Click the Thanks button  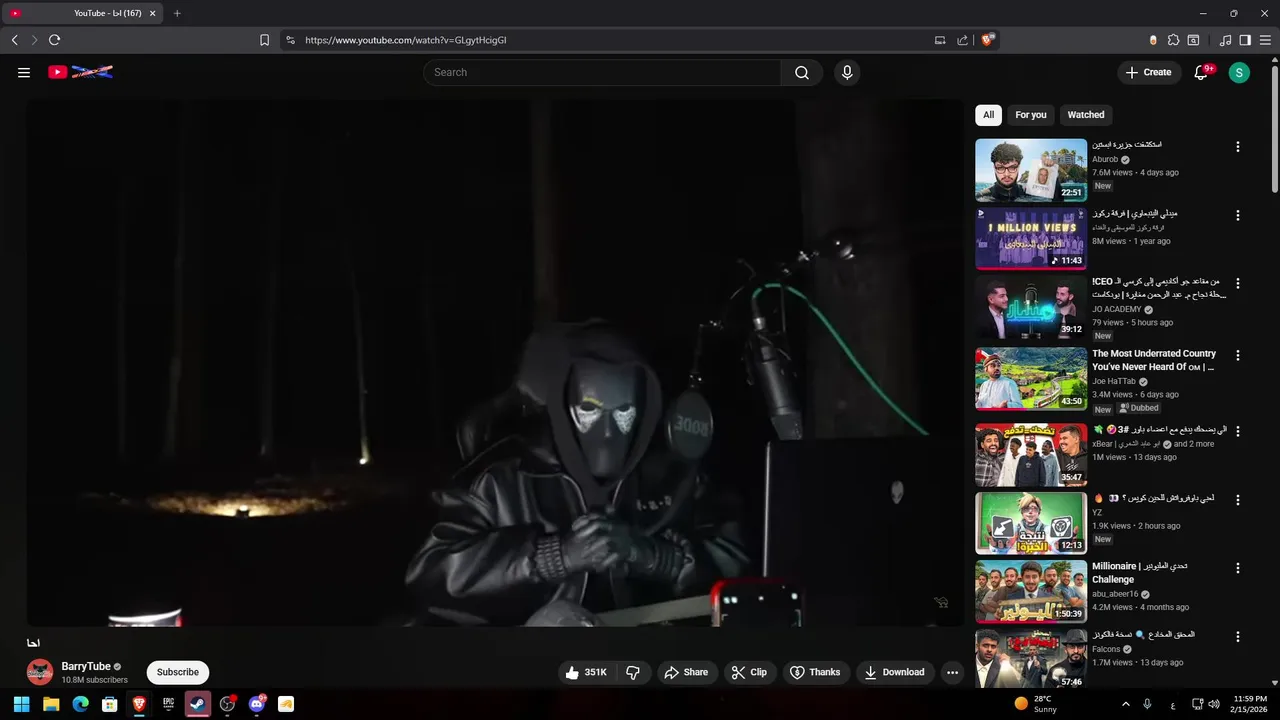point(814,672)
